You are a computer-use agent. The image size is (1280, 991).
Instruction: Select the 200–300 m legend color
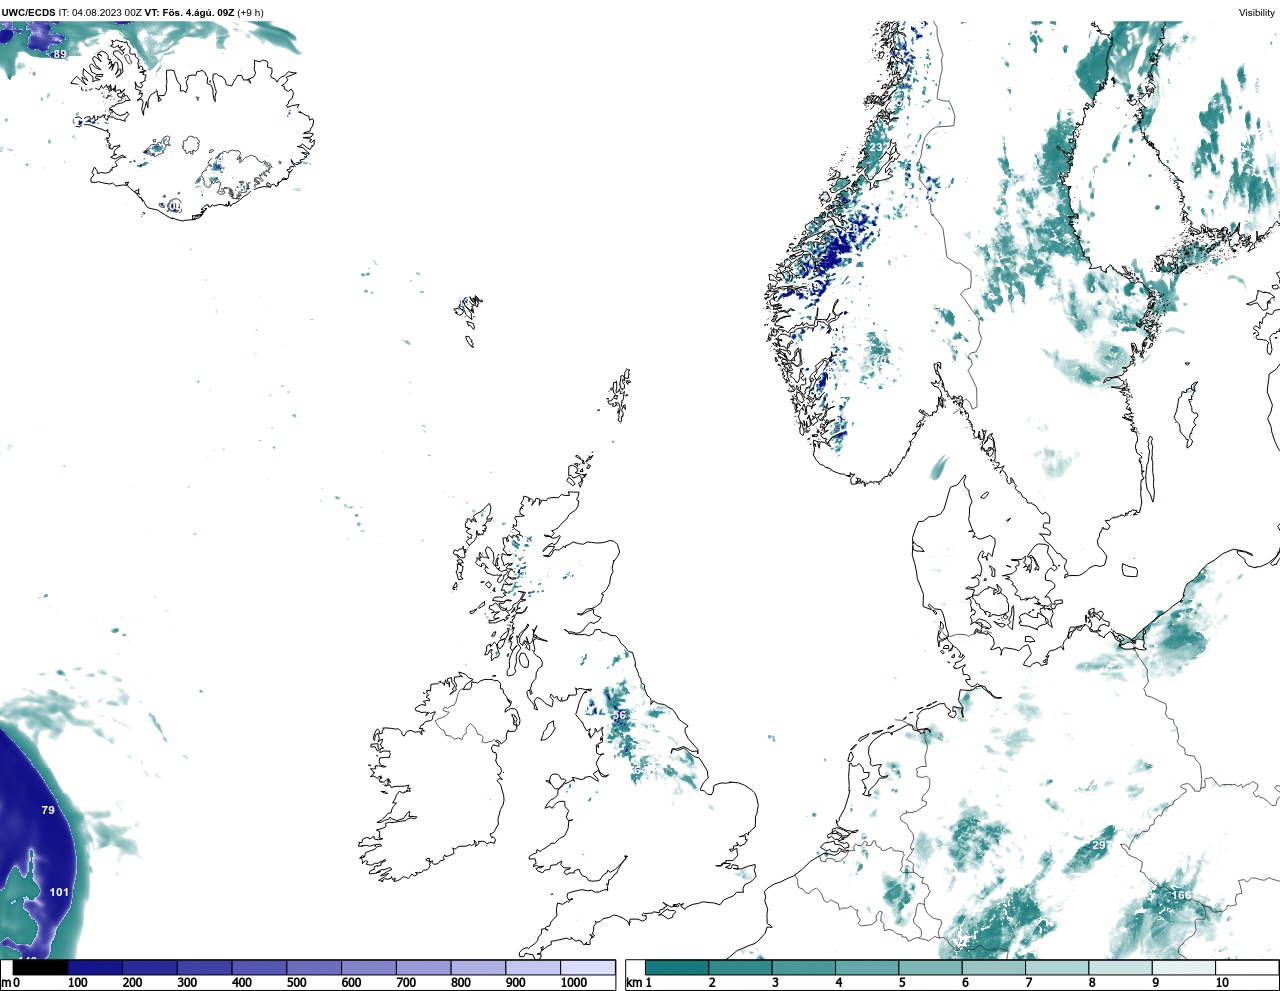click(150, 967)
